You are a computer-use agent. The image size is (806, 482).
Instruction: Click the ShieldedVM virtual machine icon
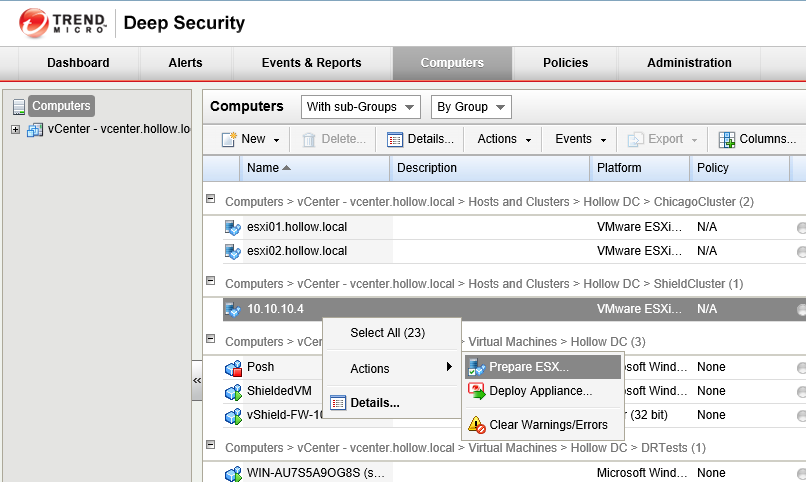pos(233,391)
